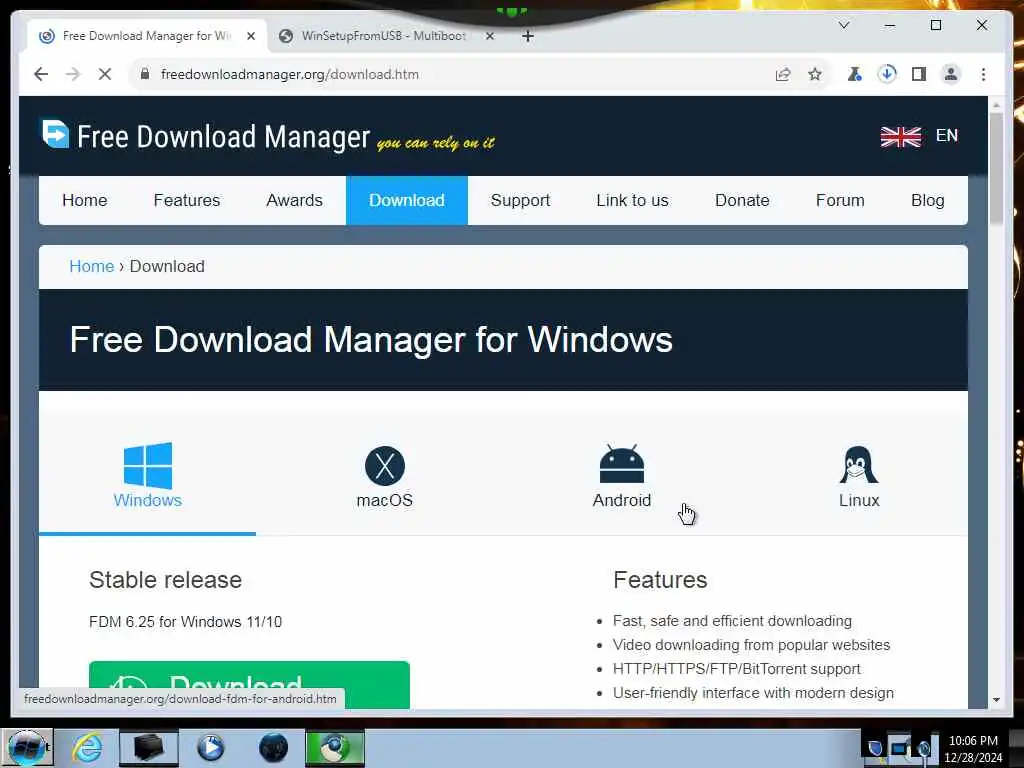The image size is (1024, 768).
Task: Open the Awards menu item
Action: (x=295, y=200)
